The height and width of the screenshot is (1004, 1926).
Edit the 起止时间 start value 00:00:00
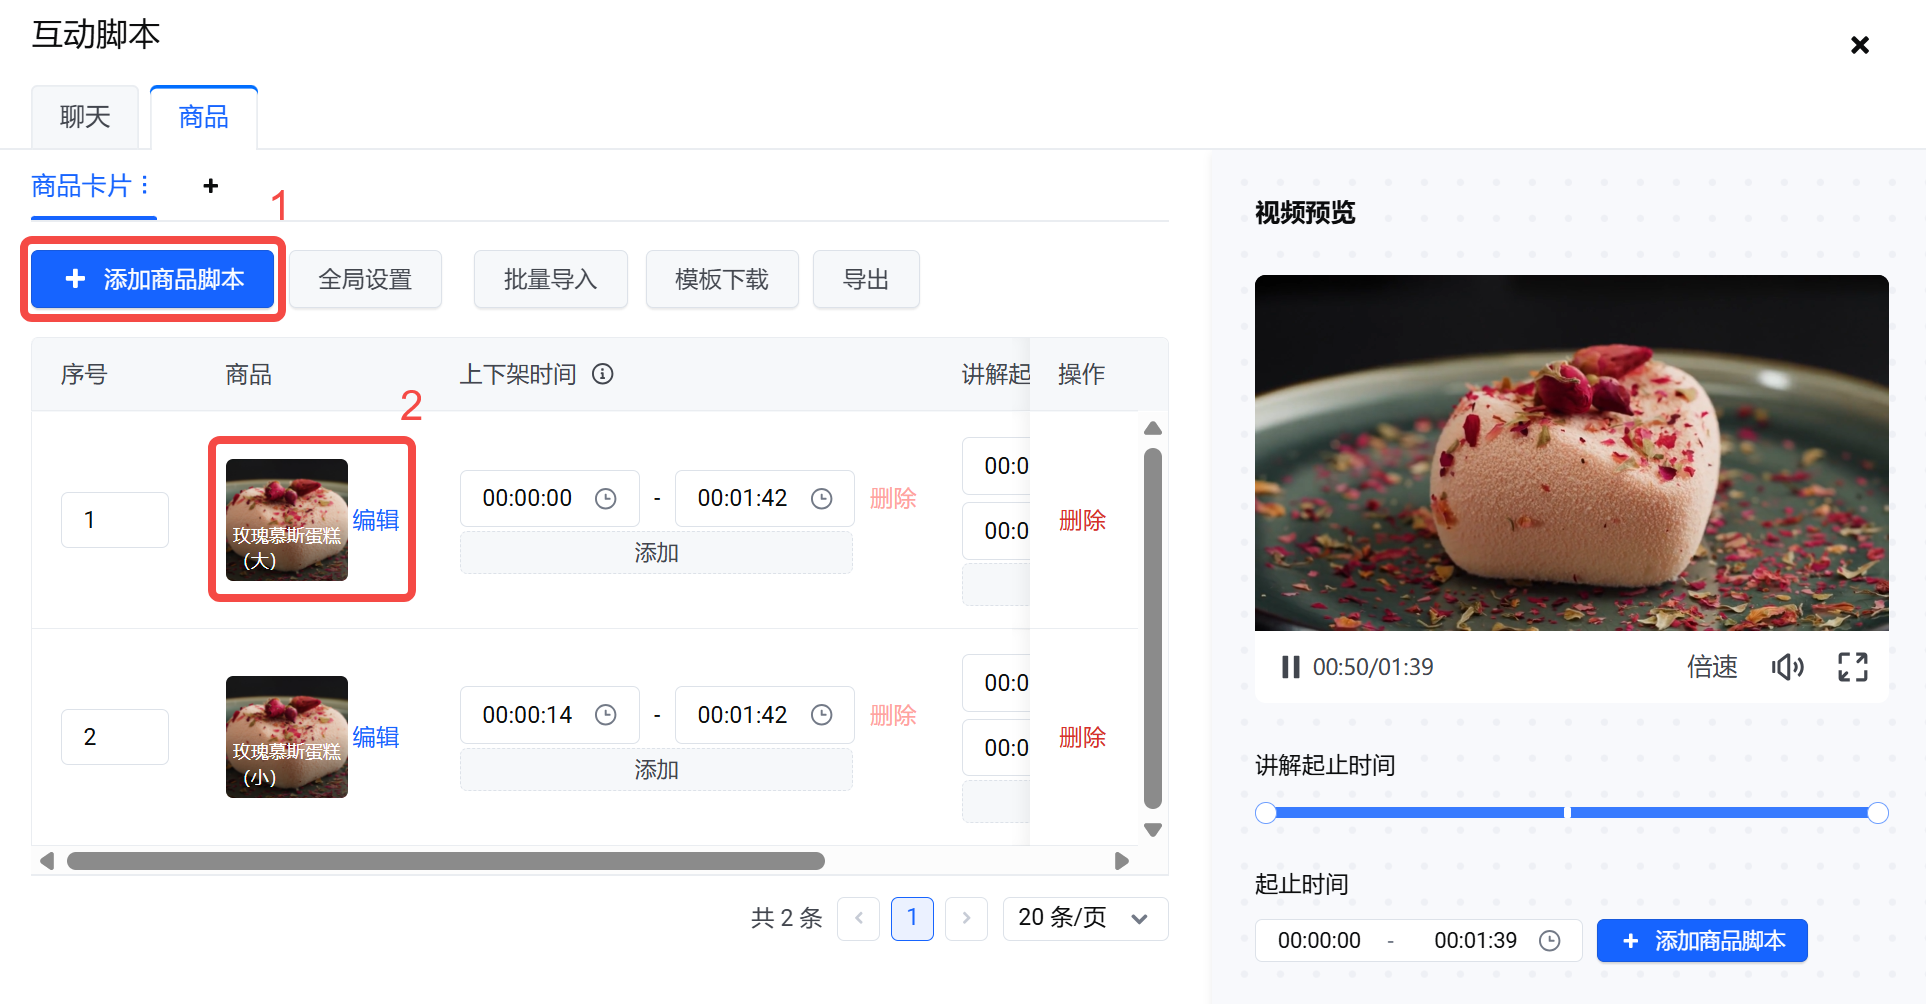1319,941
